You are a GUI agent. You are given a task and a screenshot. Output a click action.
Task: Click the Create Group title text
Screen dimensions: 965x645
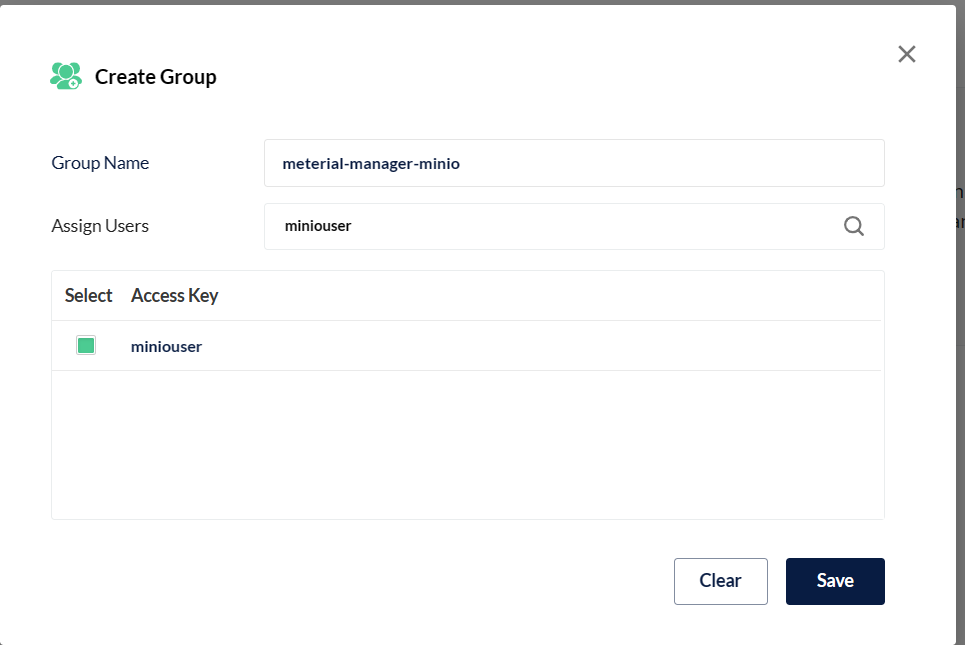(155, 76)
